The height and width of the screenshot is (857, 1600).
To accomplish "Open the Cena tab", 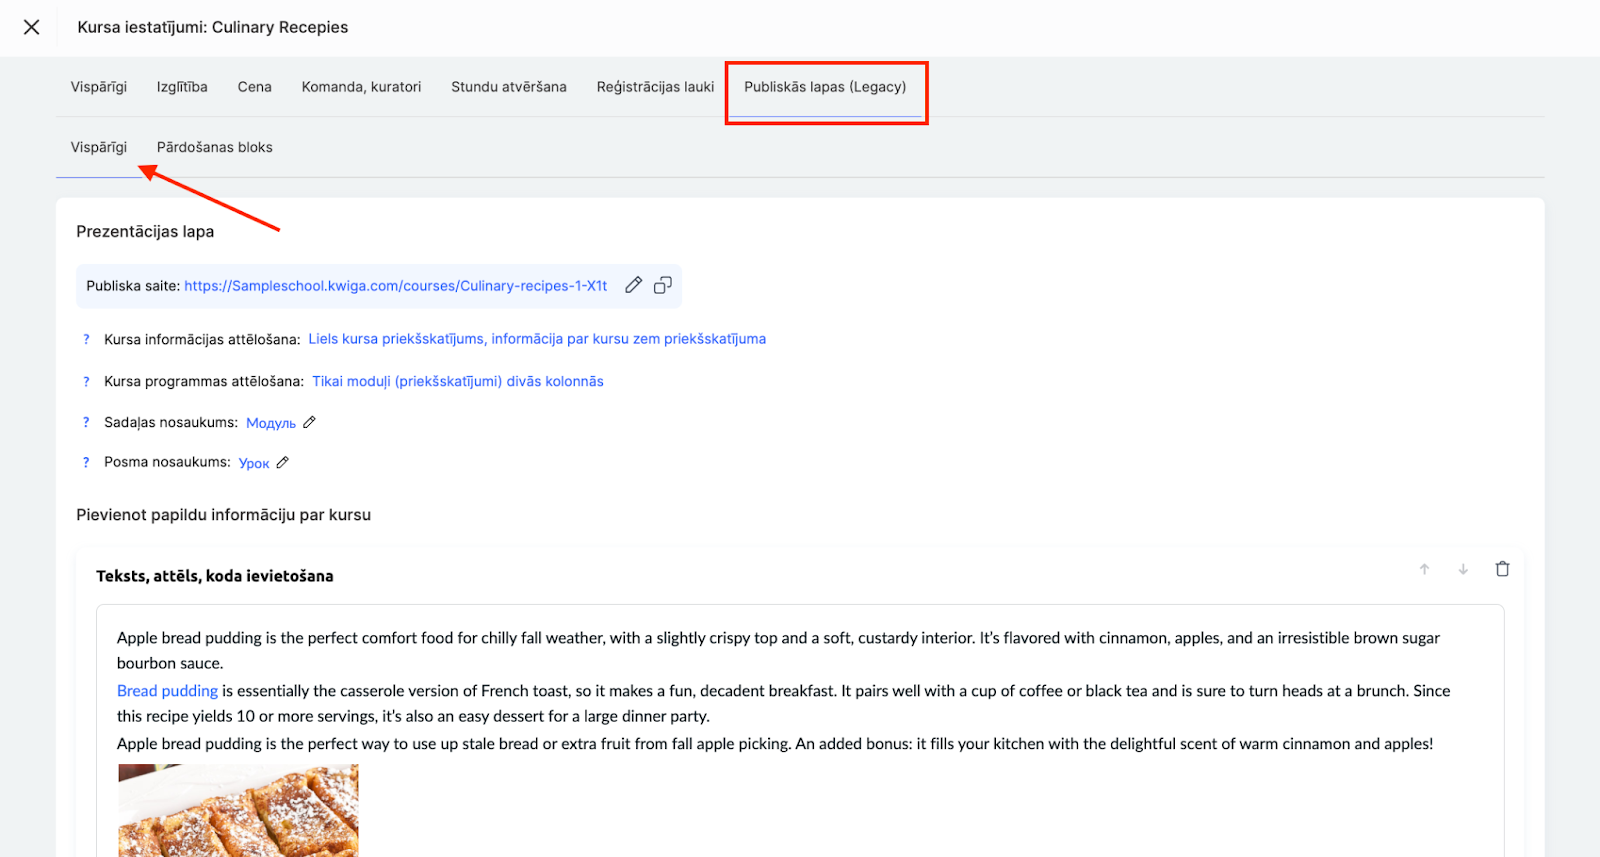I will (255, 87).
